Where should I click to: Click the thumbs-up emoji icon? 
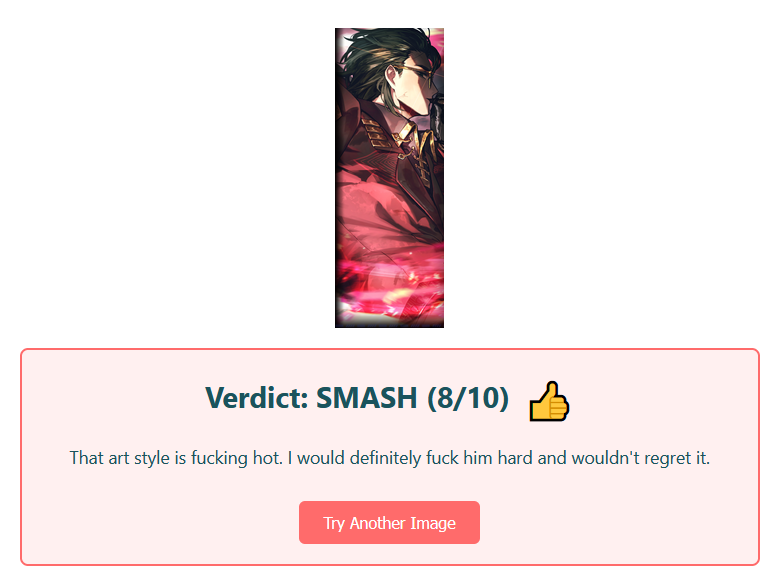(549, 401)
